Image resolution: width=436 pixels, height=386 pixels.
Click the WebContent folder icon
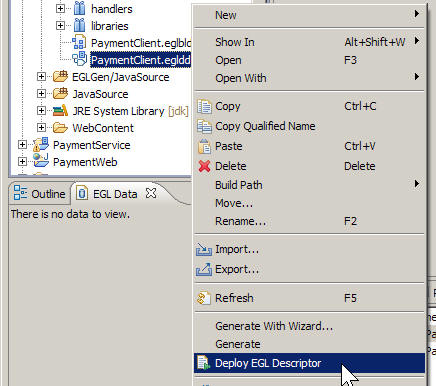coord(60,128)
